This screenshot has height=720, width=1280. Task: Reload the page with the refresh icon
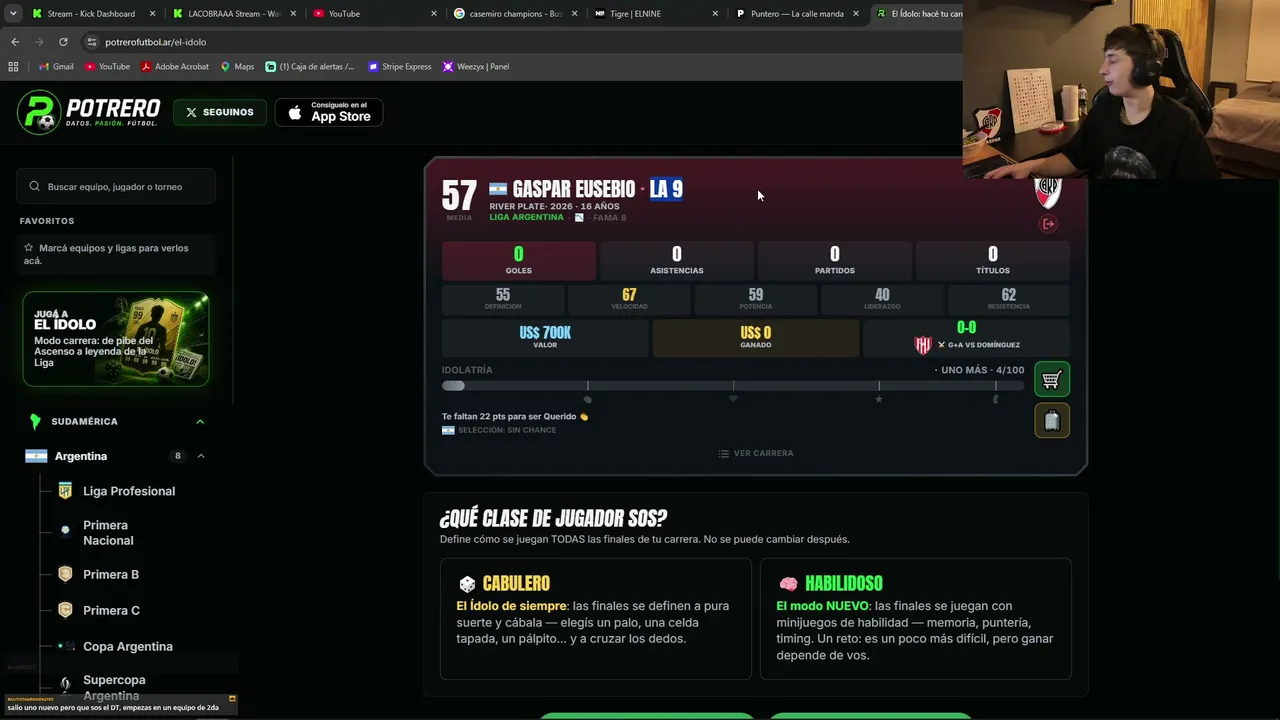pyautogui.click(x=63, y=42)
